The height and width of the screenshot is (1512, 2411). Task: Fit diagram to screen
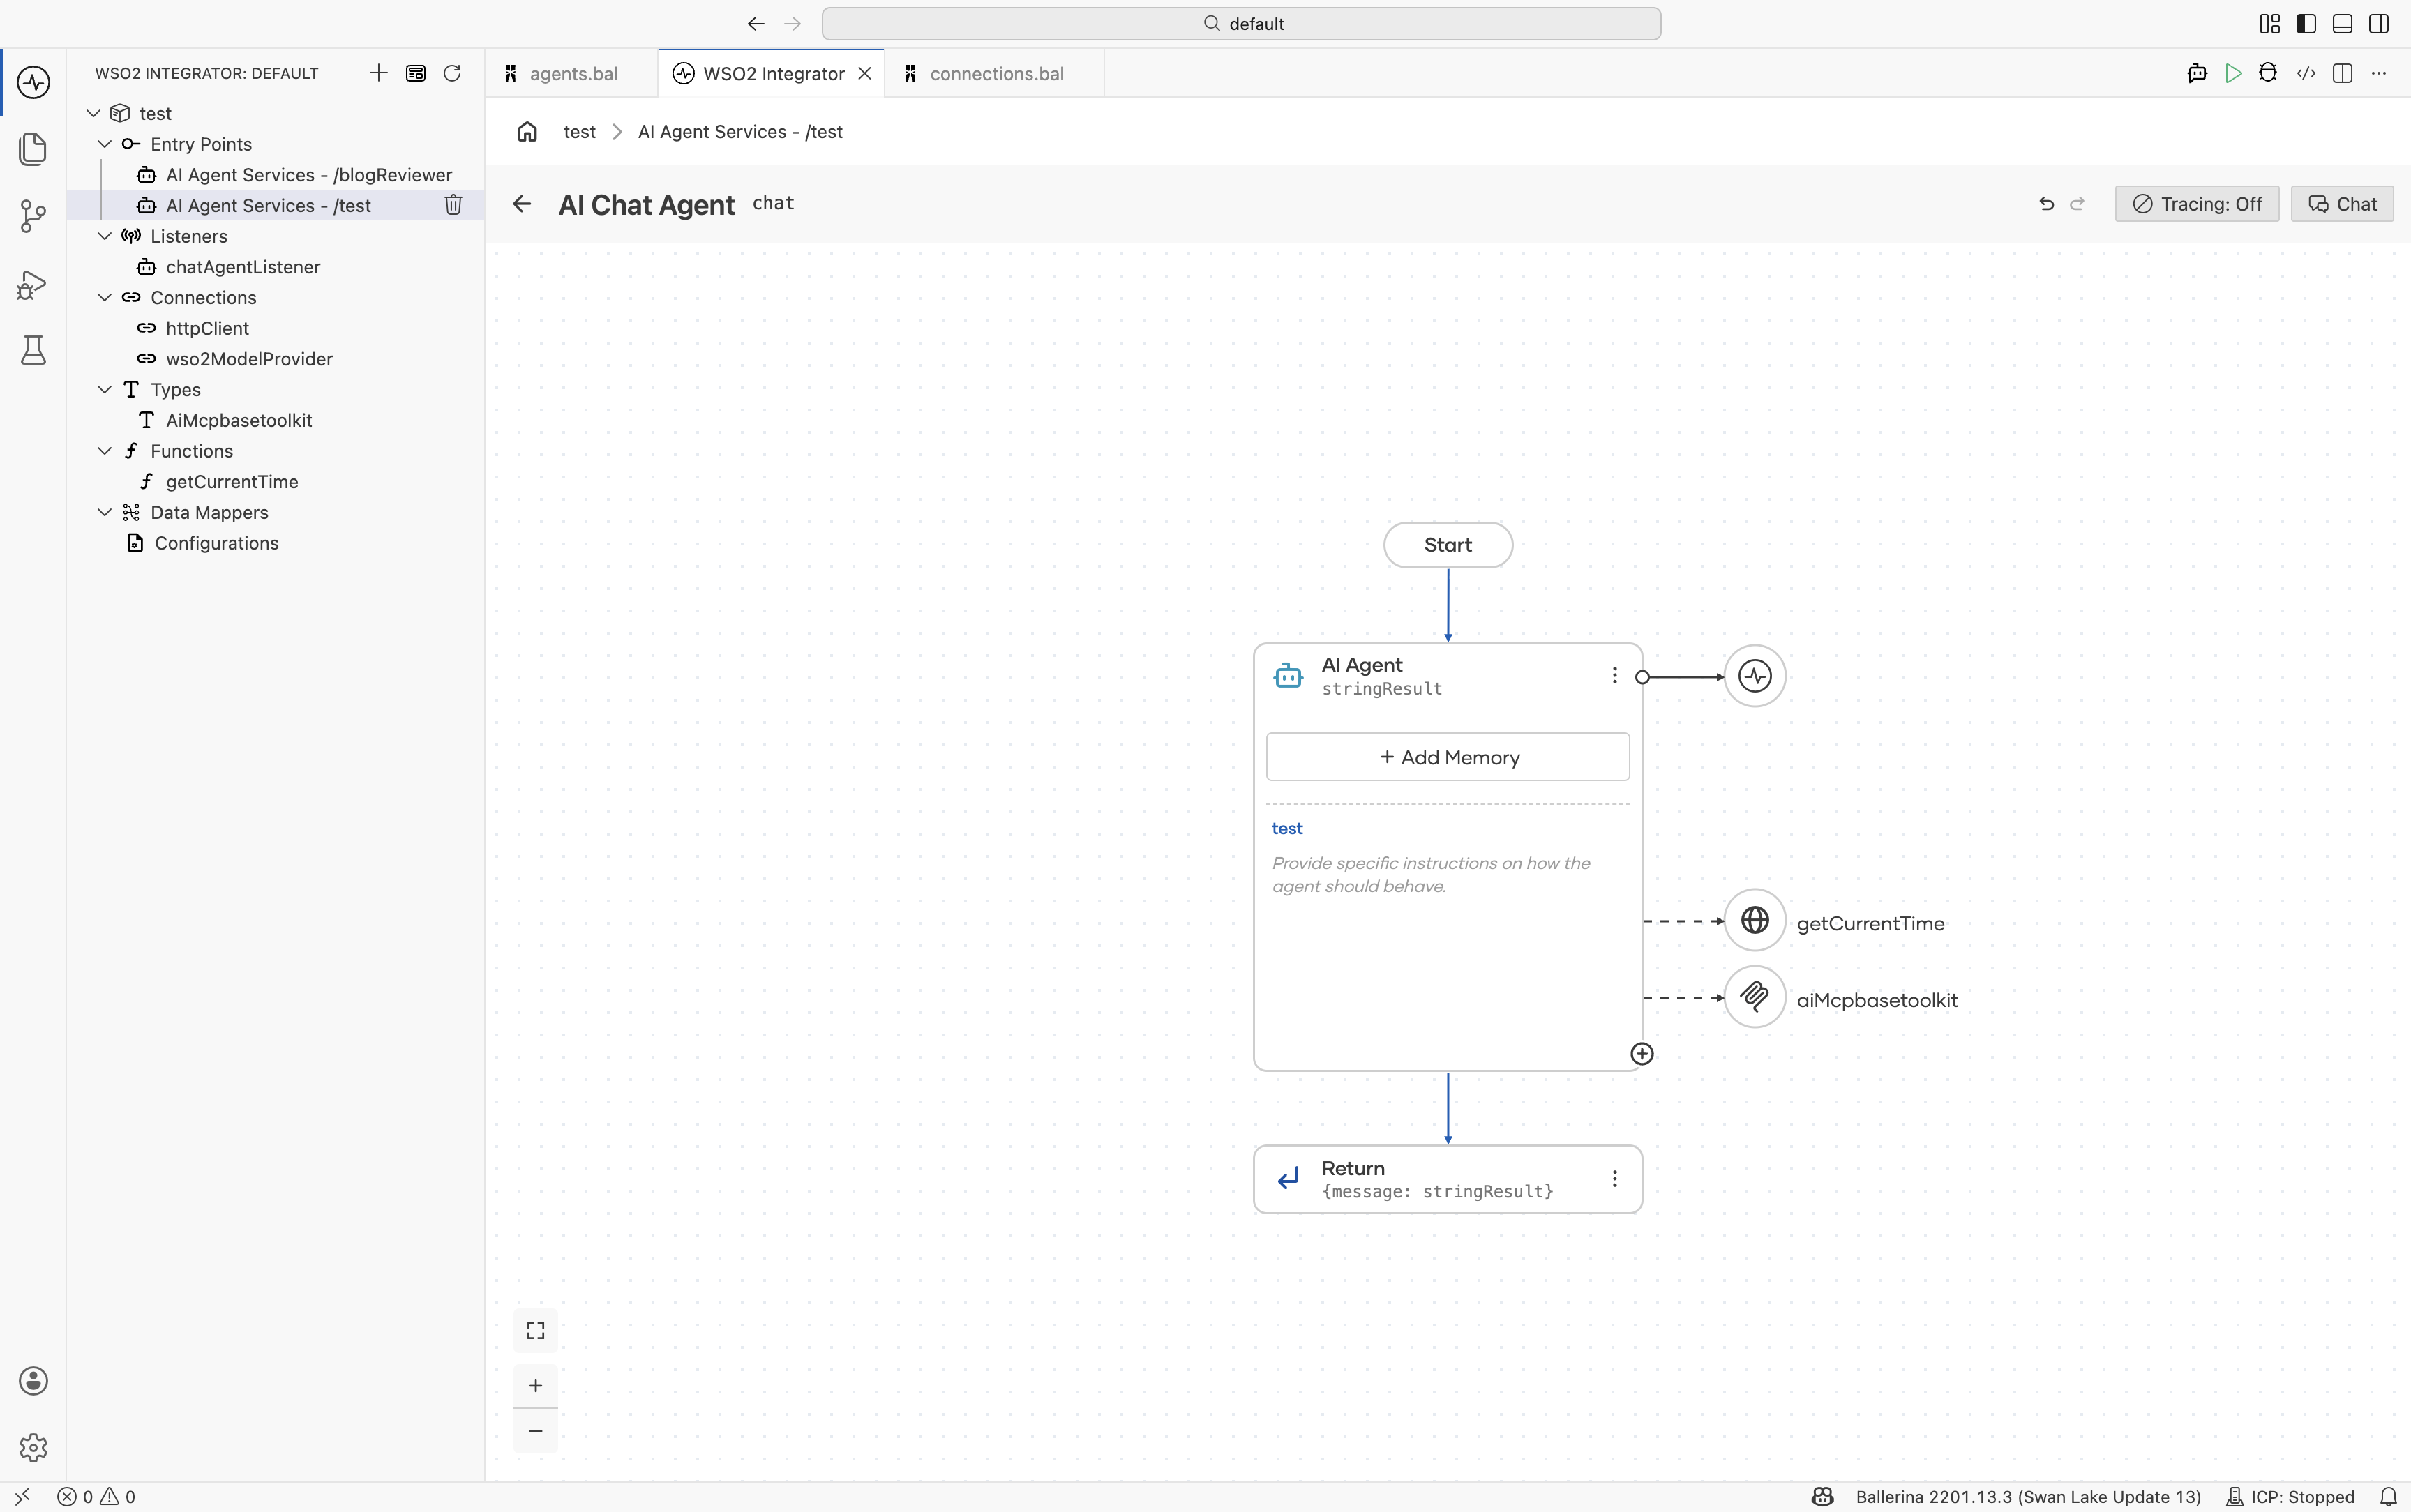pyautogui.click(x=536, y=1330)
